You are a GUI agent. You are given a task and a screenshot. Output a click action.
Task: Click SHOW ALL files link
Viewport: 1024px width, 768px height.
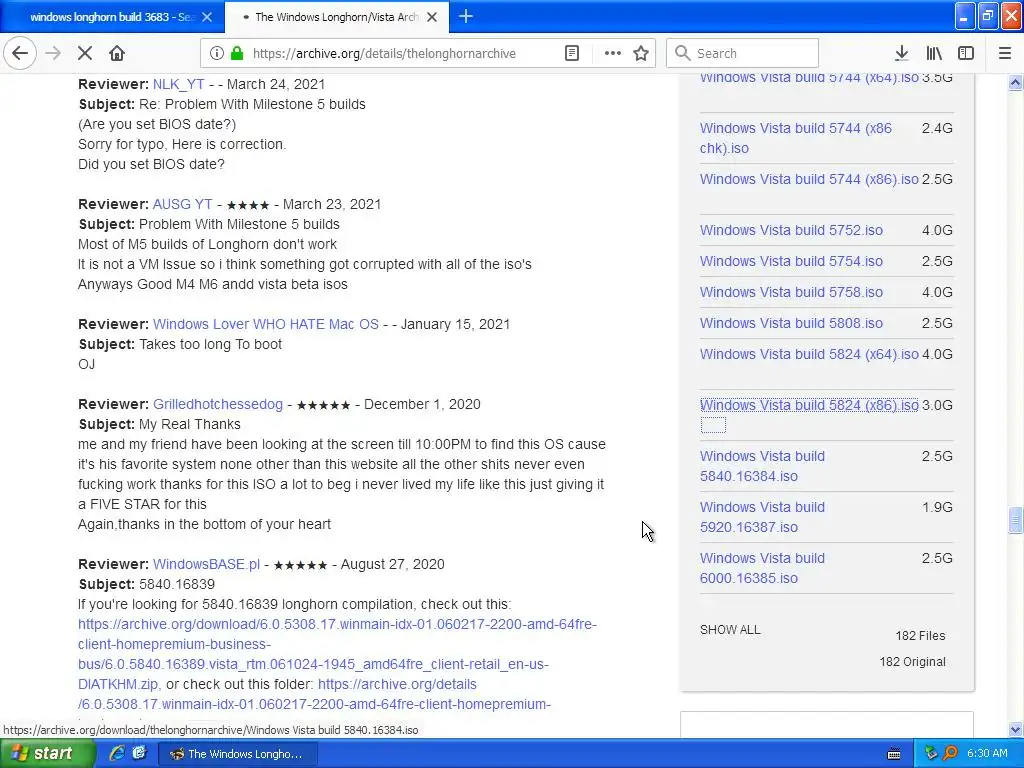pyautogui.click(x=730, y=630)
